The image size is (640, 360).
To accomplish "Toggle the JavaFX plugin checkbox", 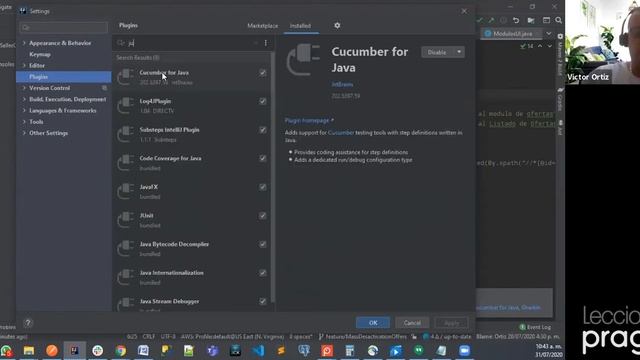I will click(x=262, y=187).
